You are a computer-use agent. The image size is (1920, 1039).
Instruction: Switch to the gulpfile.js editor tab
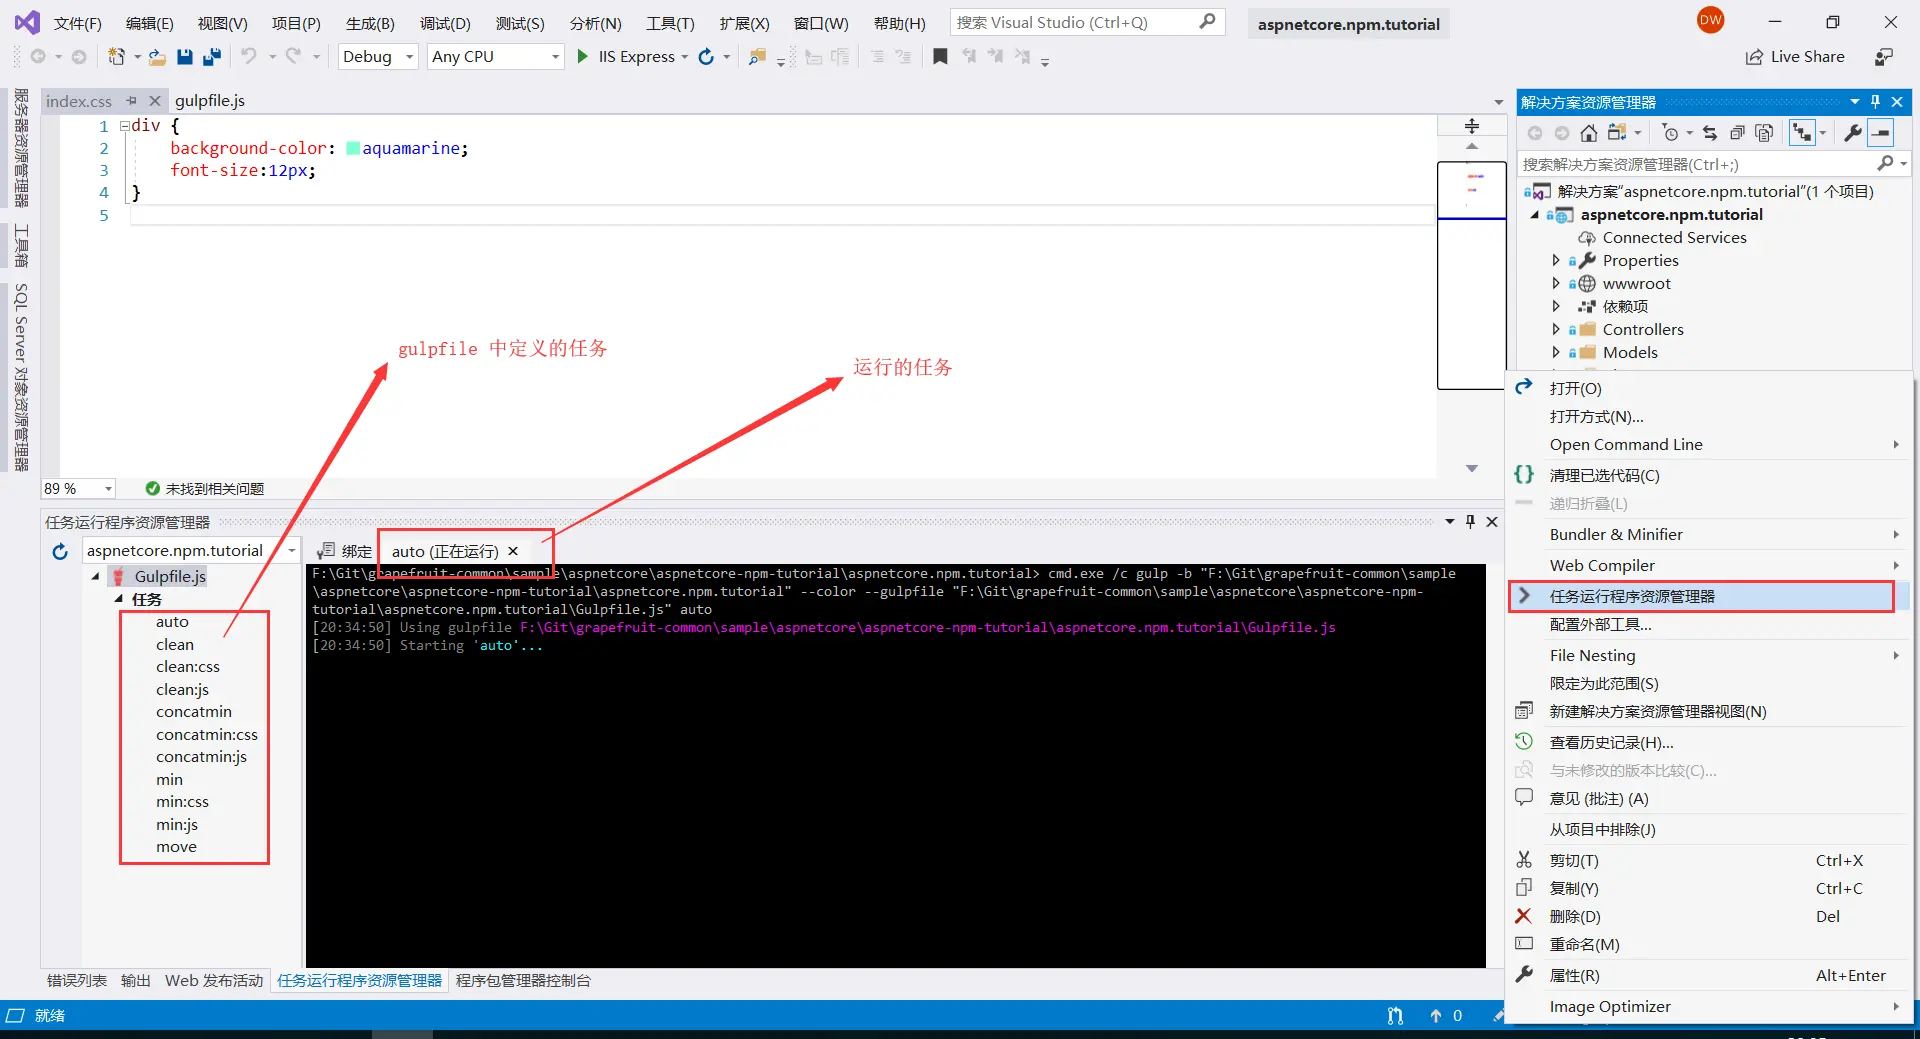[x=210, y=101]
